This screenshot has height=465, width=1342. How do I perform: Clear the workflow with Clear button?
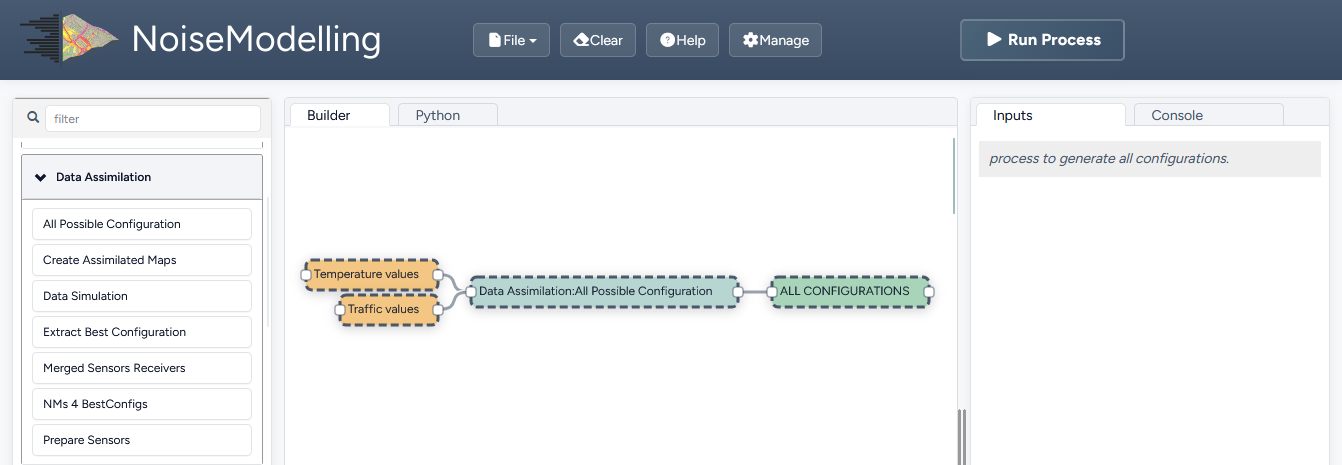pyautogui.click(x=598, y=40)
